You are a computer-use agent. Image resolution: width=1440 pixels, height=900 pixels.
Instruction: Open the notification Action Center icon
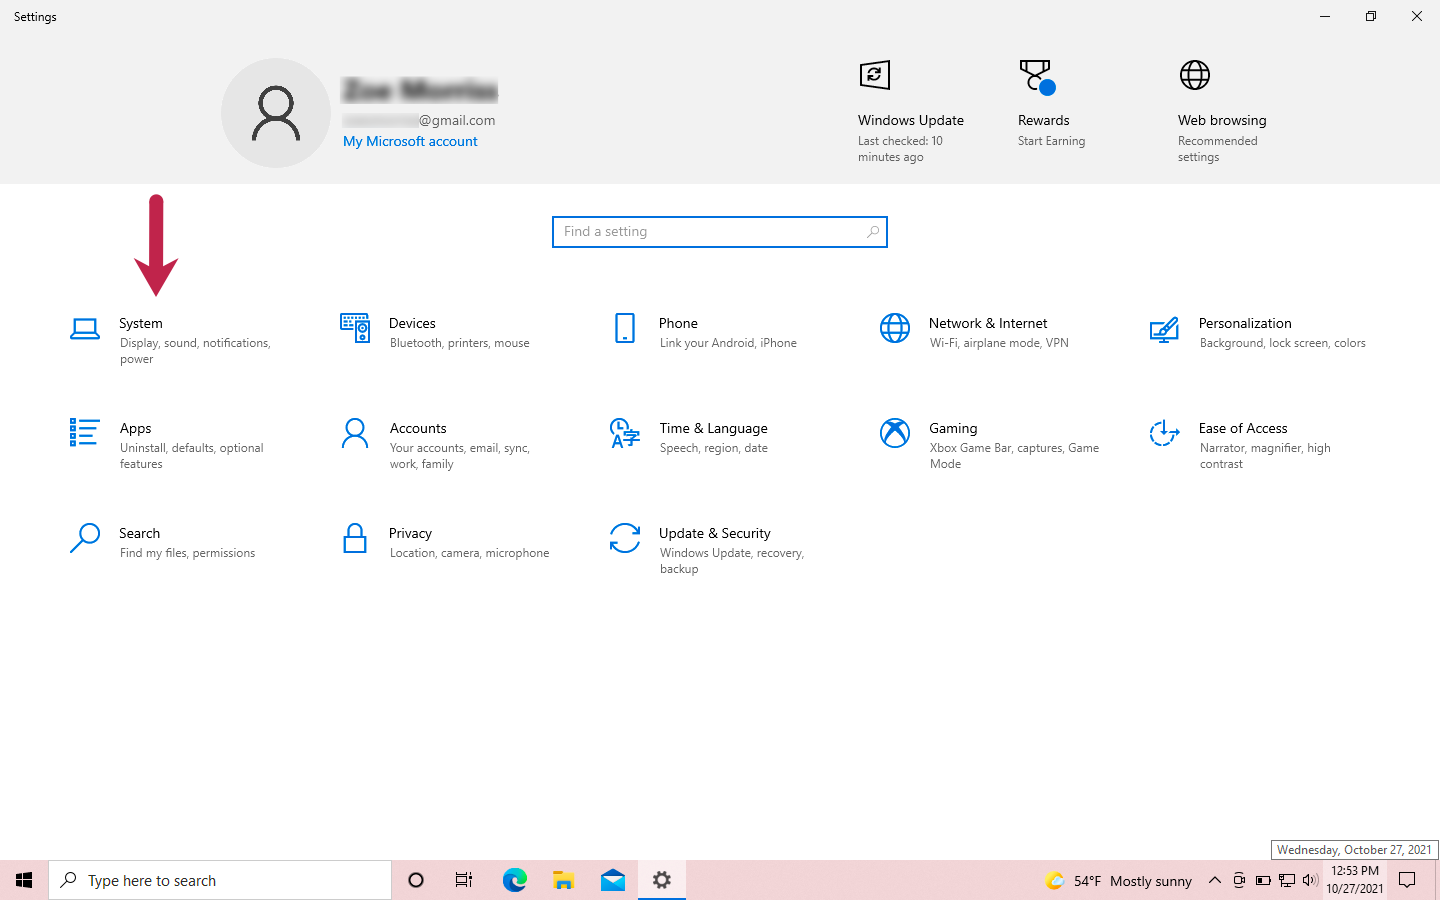coord(1407,880)
